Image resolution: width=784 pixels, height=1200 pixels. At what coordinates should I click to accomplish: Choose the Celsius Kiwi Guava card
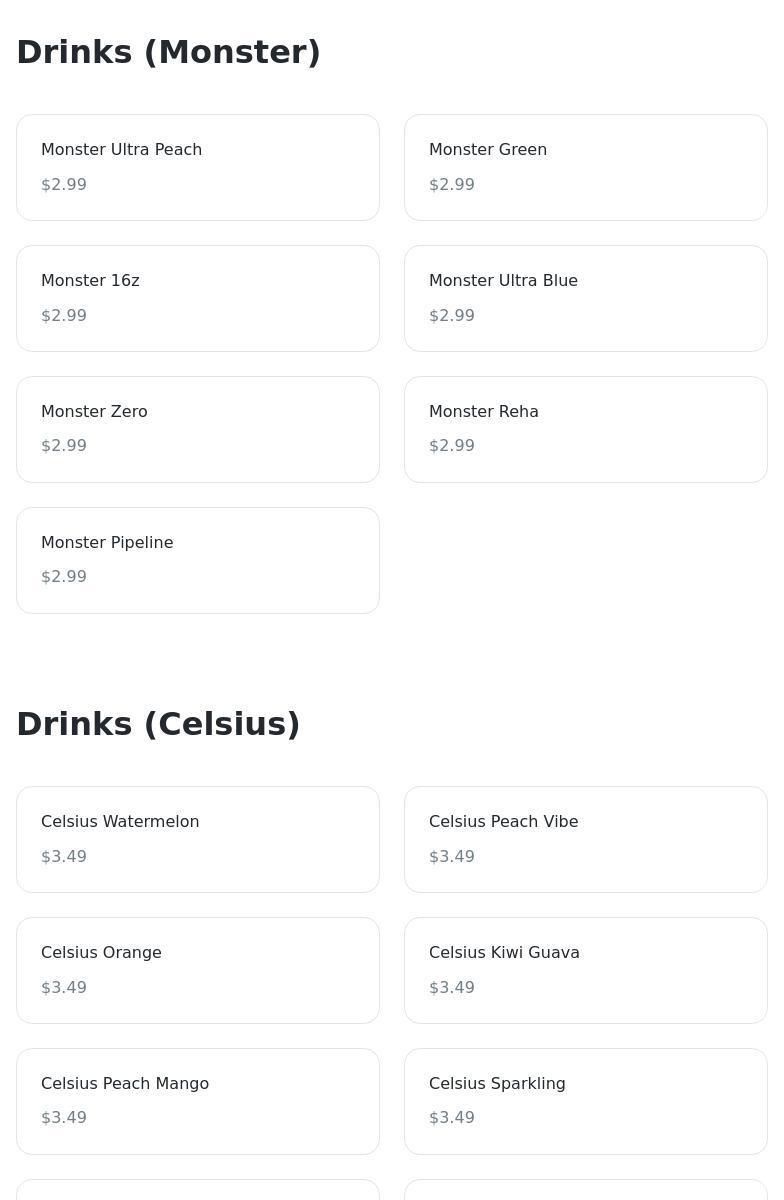click(x=585, y=970)
